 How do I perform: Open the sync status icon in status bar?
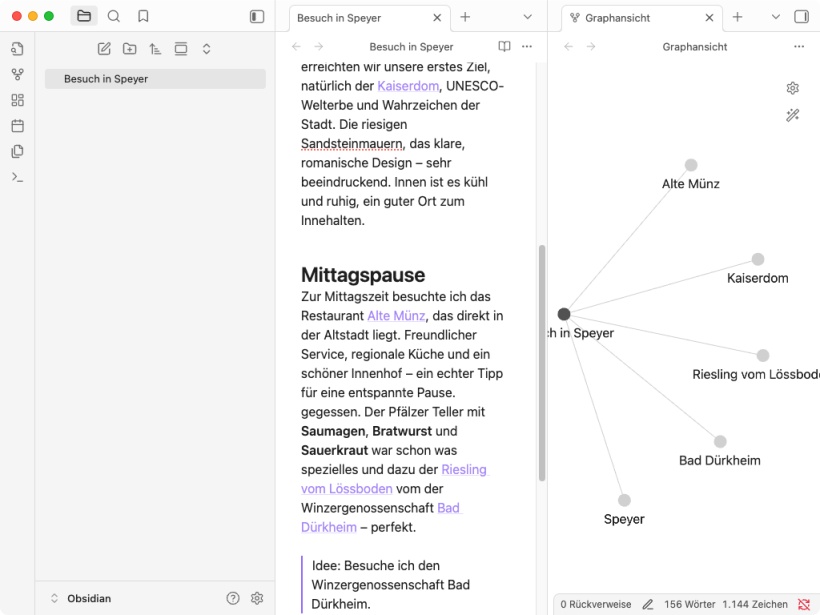click(x=804, y=604)
